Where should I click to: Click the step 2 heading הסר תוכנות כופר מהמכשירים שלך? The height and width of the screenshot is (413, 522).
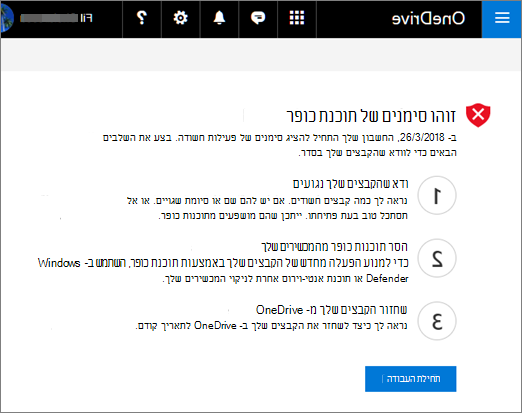tap(334, 247)
